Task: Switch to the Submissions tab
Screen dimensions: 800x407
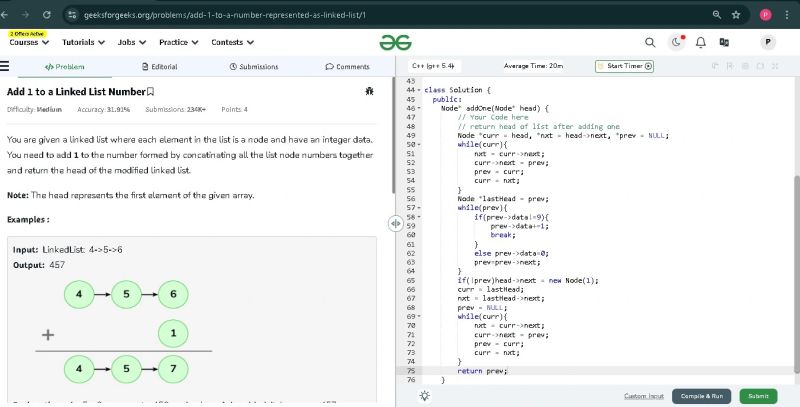Action: (x=254, y=66)
